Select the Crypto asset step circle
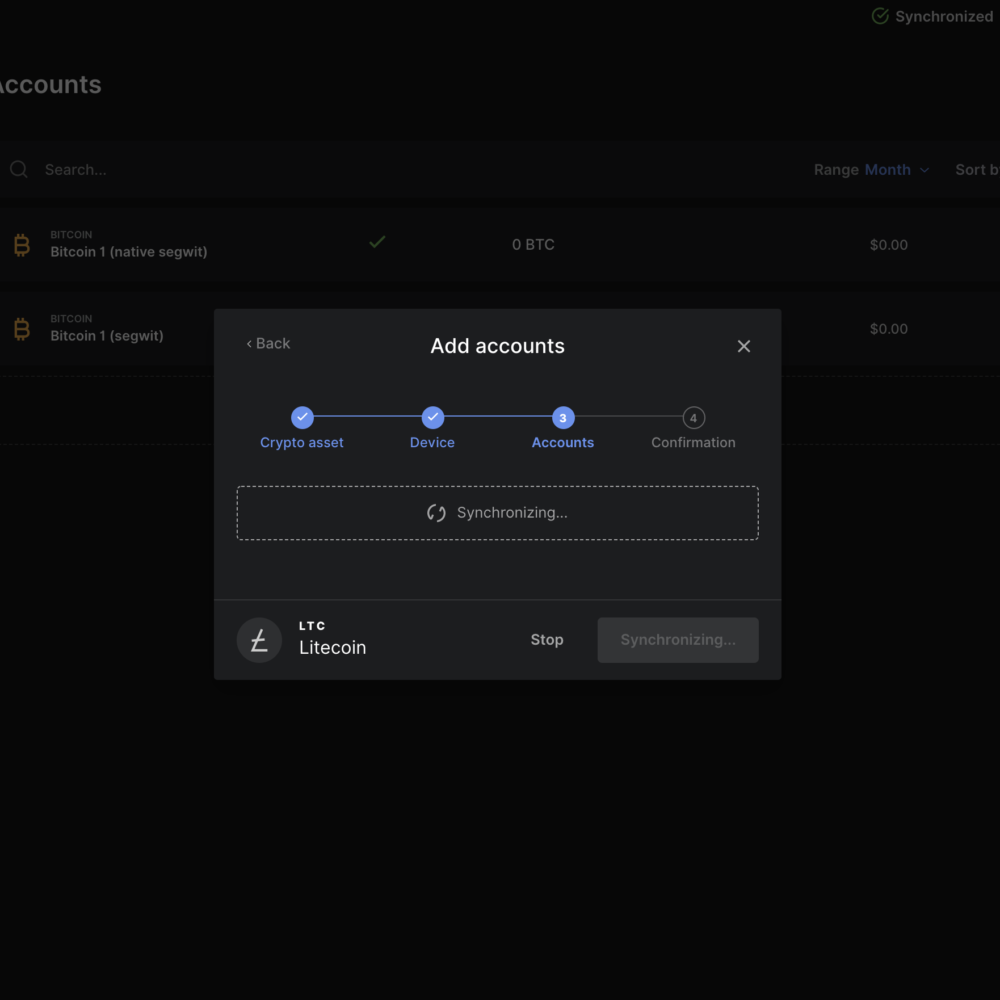Image resolution: width=1000 pixels, height=1000 pixels. [x=302, y=418]
